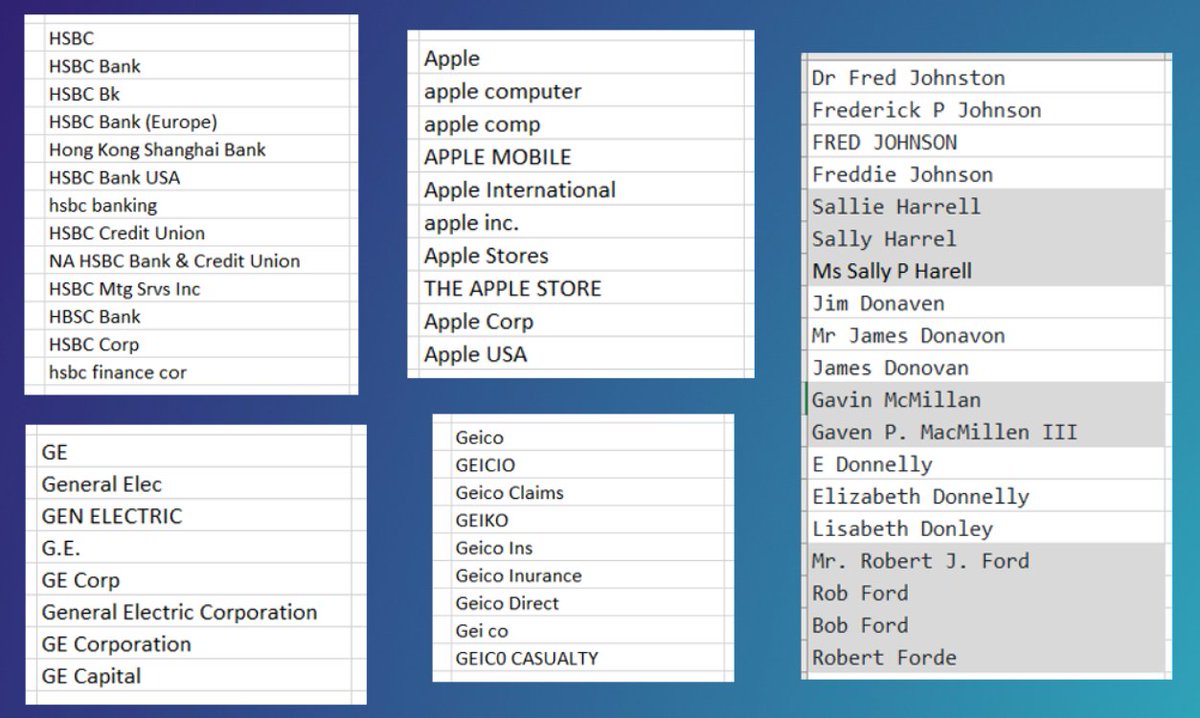1200x718 pixels.
Task: Click the 'Geico Inurance' cell
Action: tap(586, 576)
